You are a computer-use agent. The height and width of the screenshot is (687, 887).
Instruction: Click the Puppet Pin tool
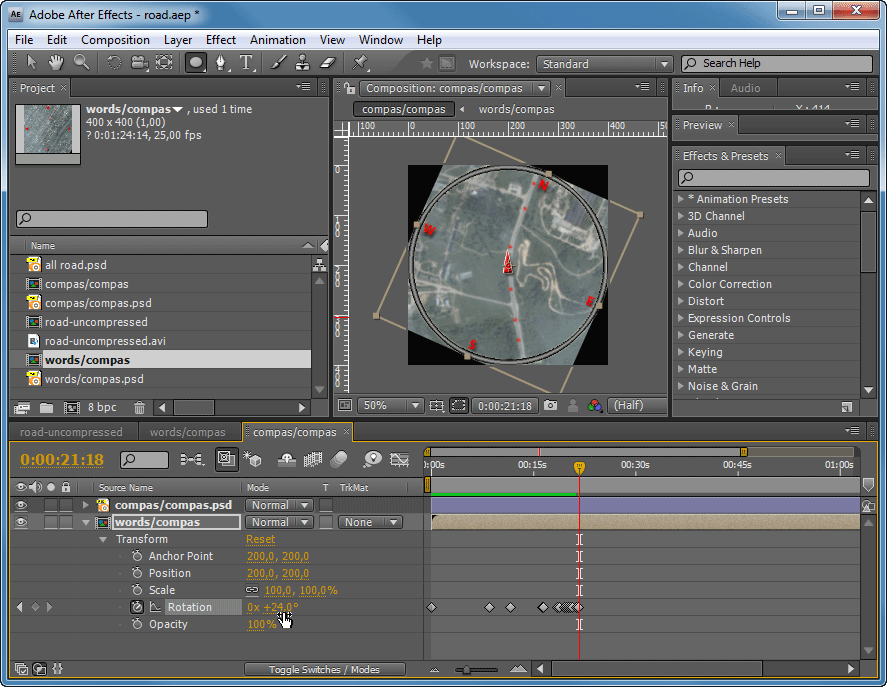point(361,63)
